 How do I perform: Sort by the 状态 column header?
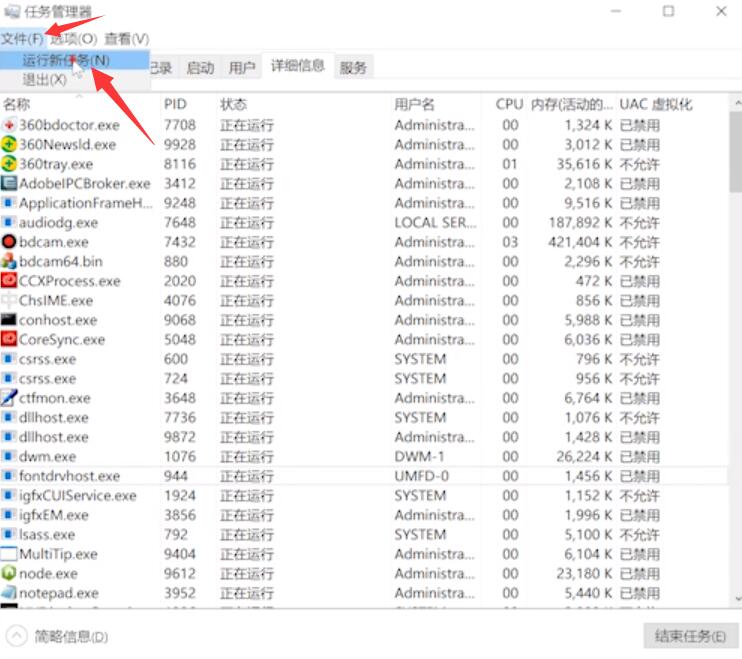coord(303,104)
